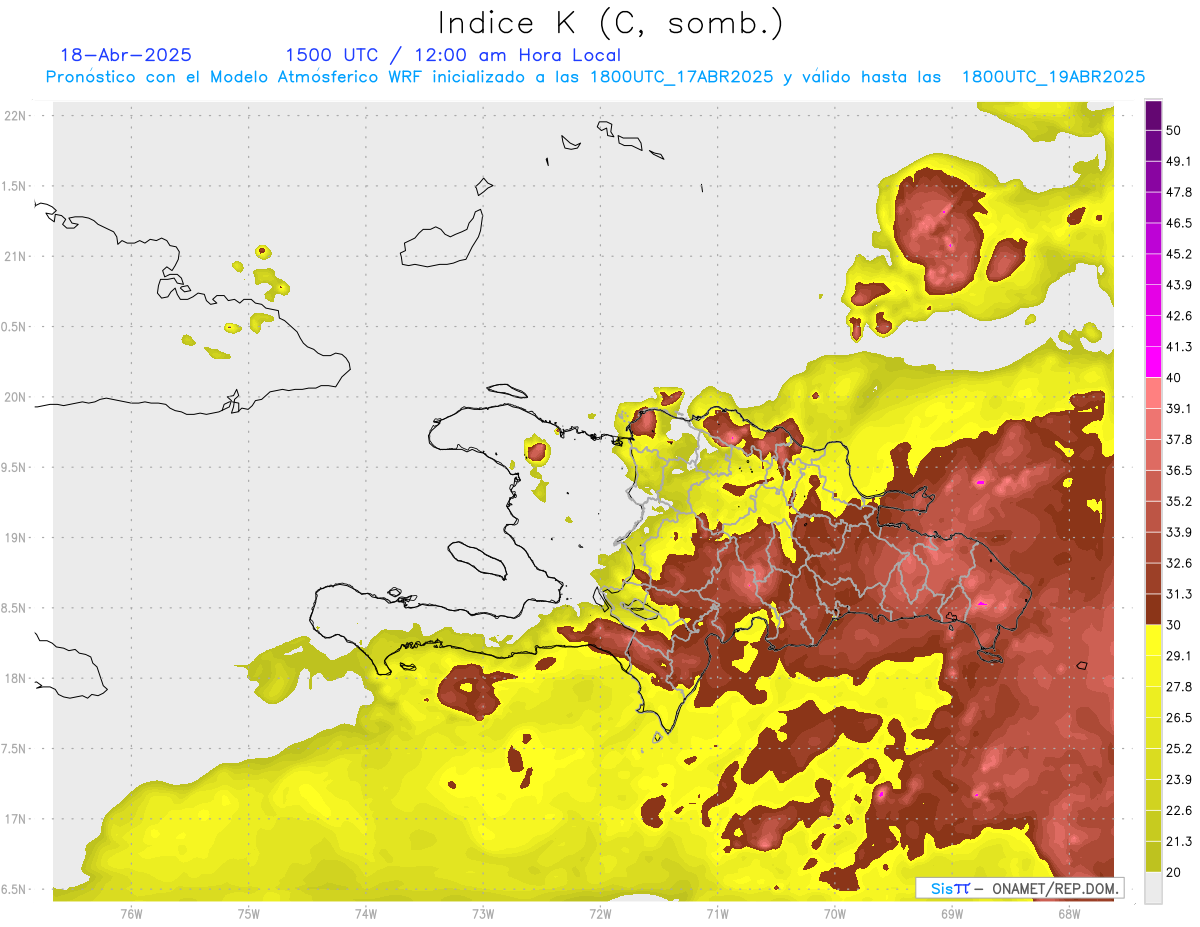Click the colorbar value "50"
This screenshot has width=1200, height=927.
1174,130
